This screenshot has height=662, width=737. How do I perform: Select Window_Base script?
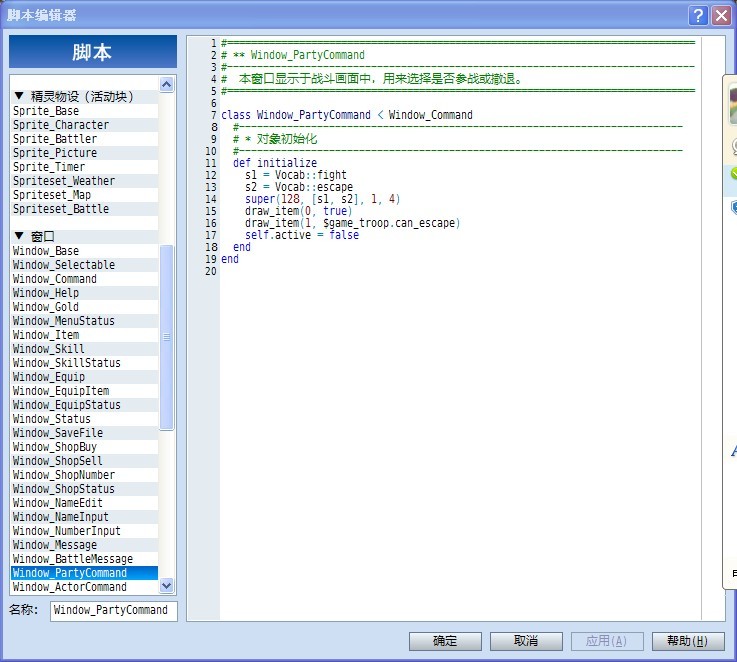tap(85, 251)
